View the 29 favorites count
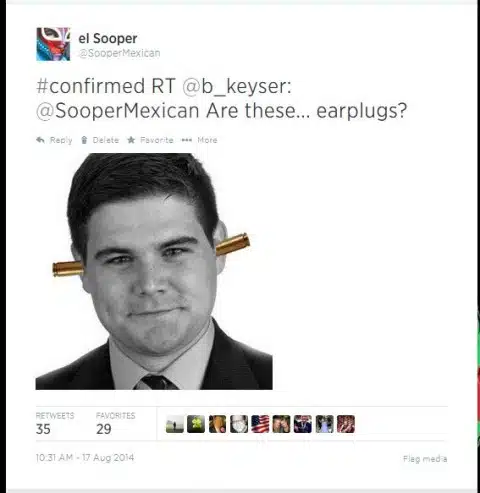The height and width of the screenshot is (493, 480). [104, 429]
